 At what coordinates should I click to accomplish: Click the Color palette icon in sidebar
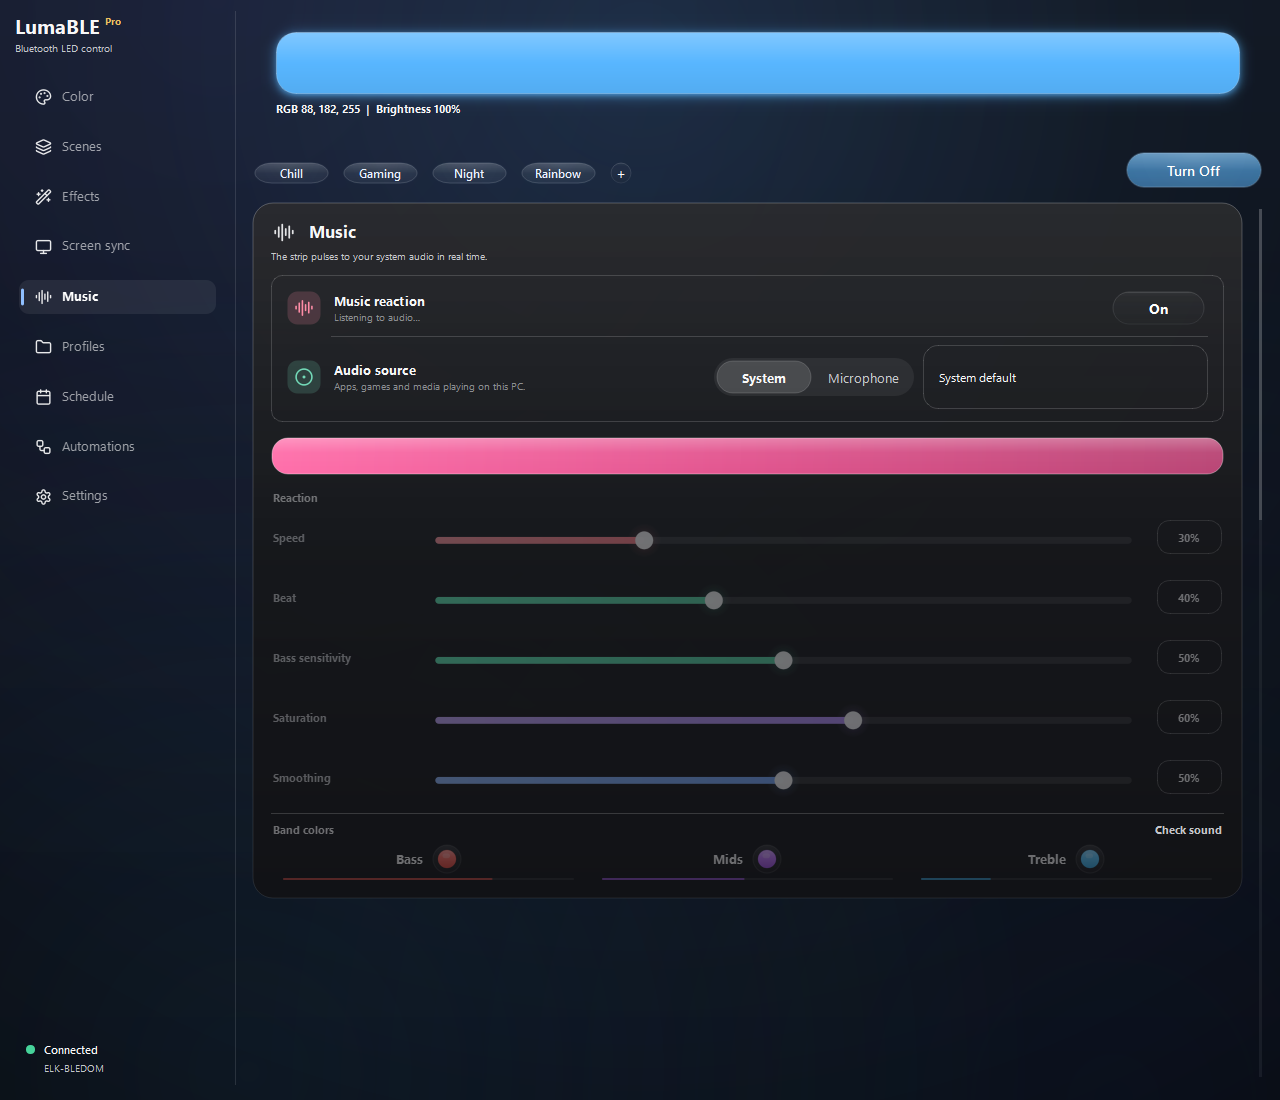click(43, 97)
